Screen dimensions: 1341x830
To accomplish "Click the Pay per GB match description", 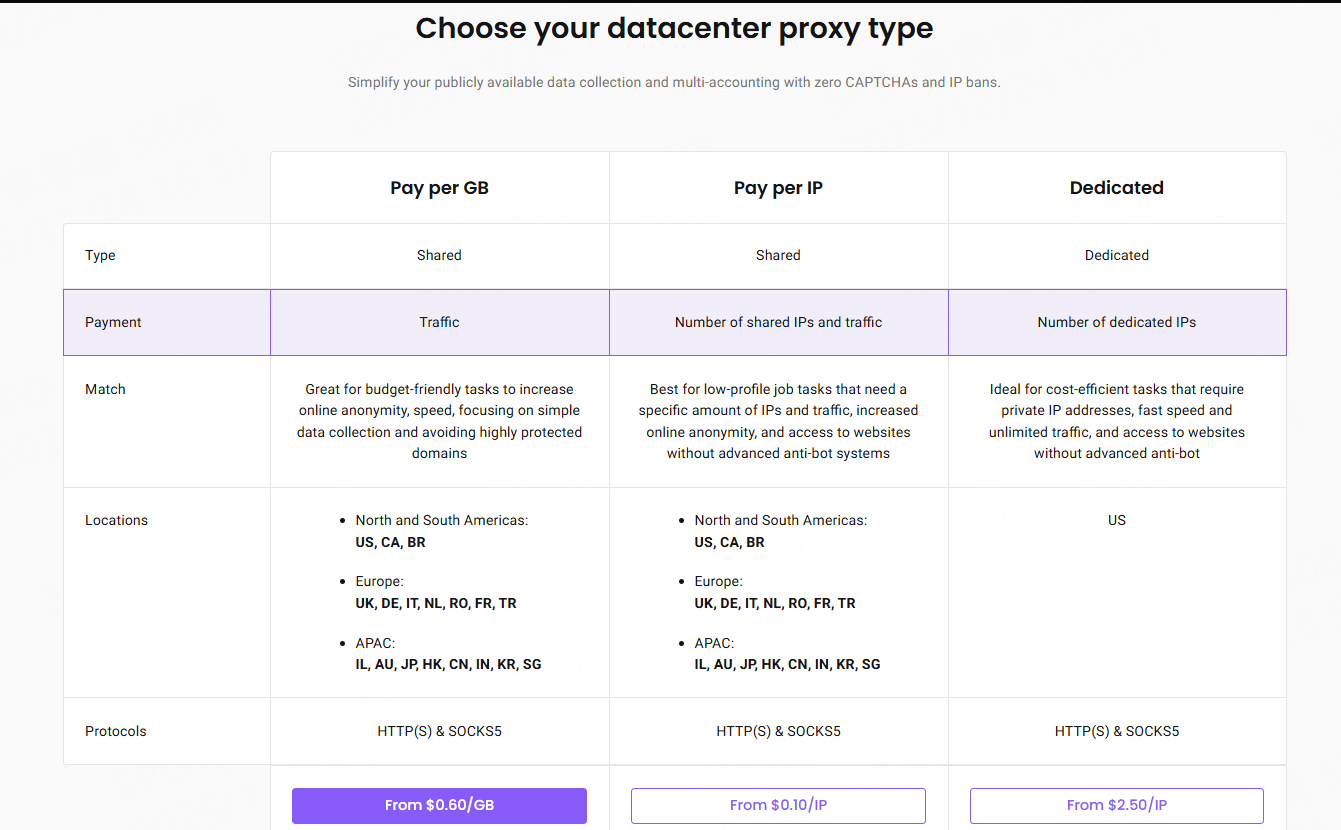I will click(439, 421).
